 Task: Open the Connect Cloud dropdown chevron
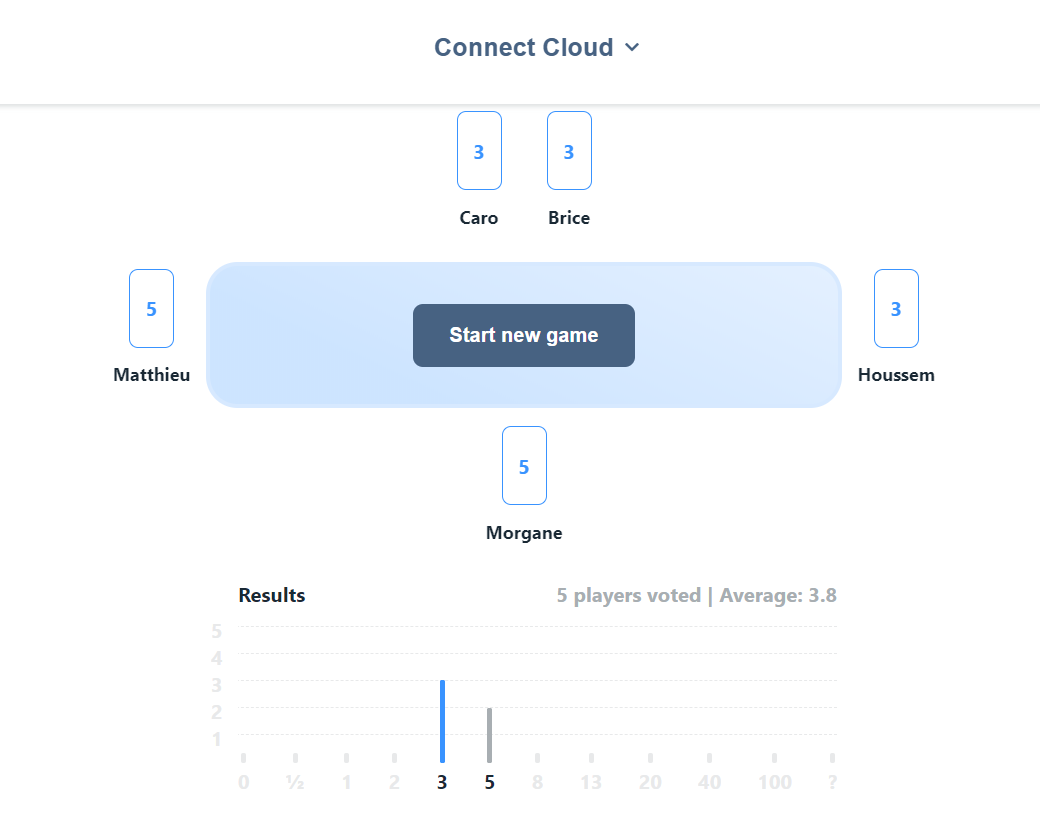click(x=632, y=47)
